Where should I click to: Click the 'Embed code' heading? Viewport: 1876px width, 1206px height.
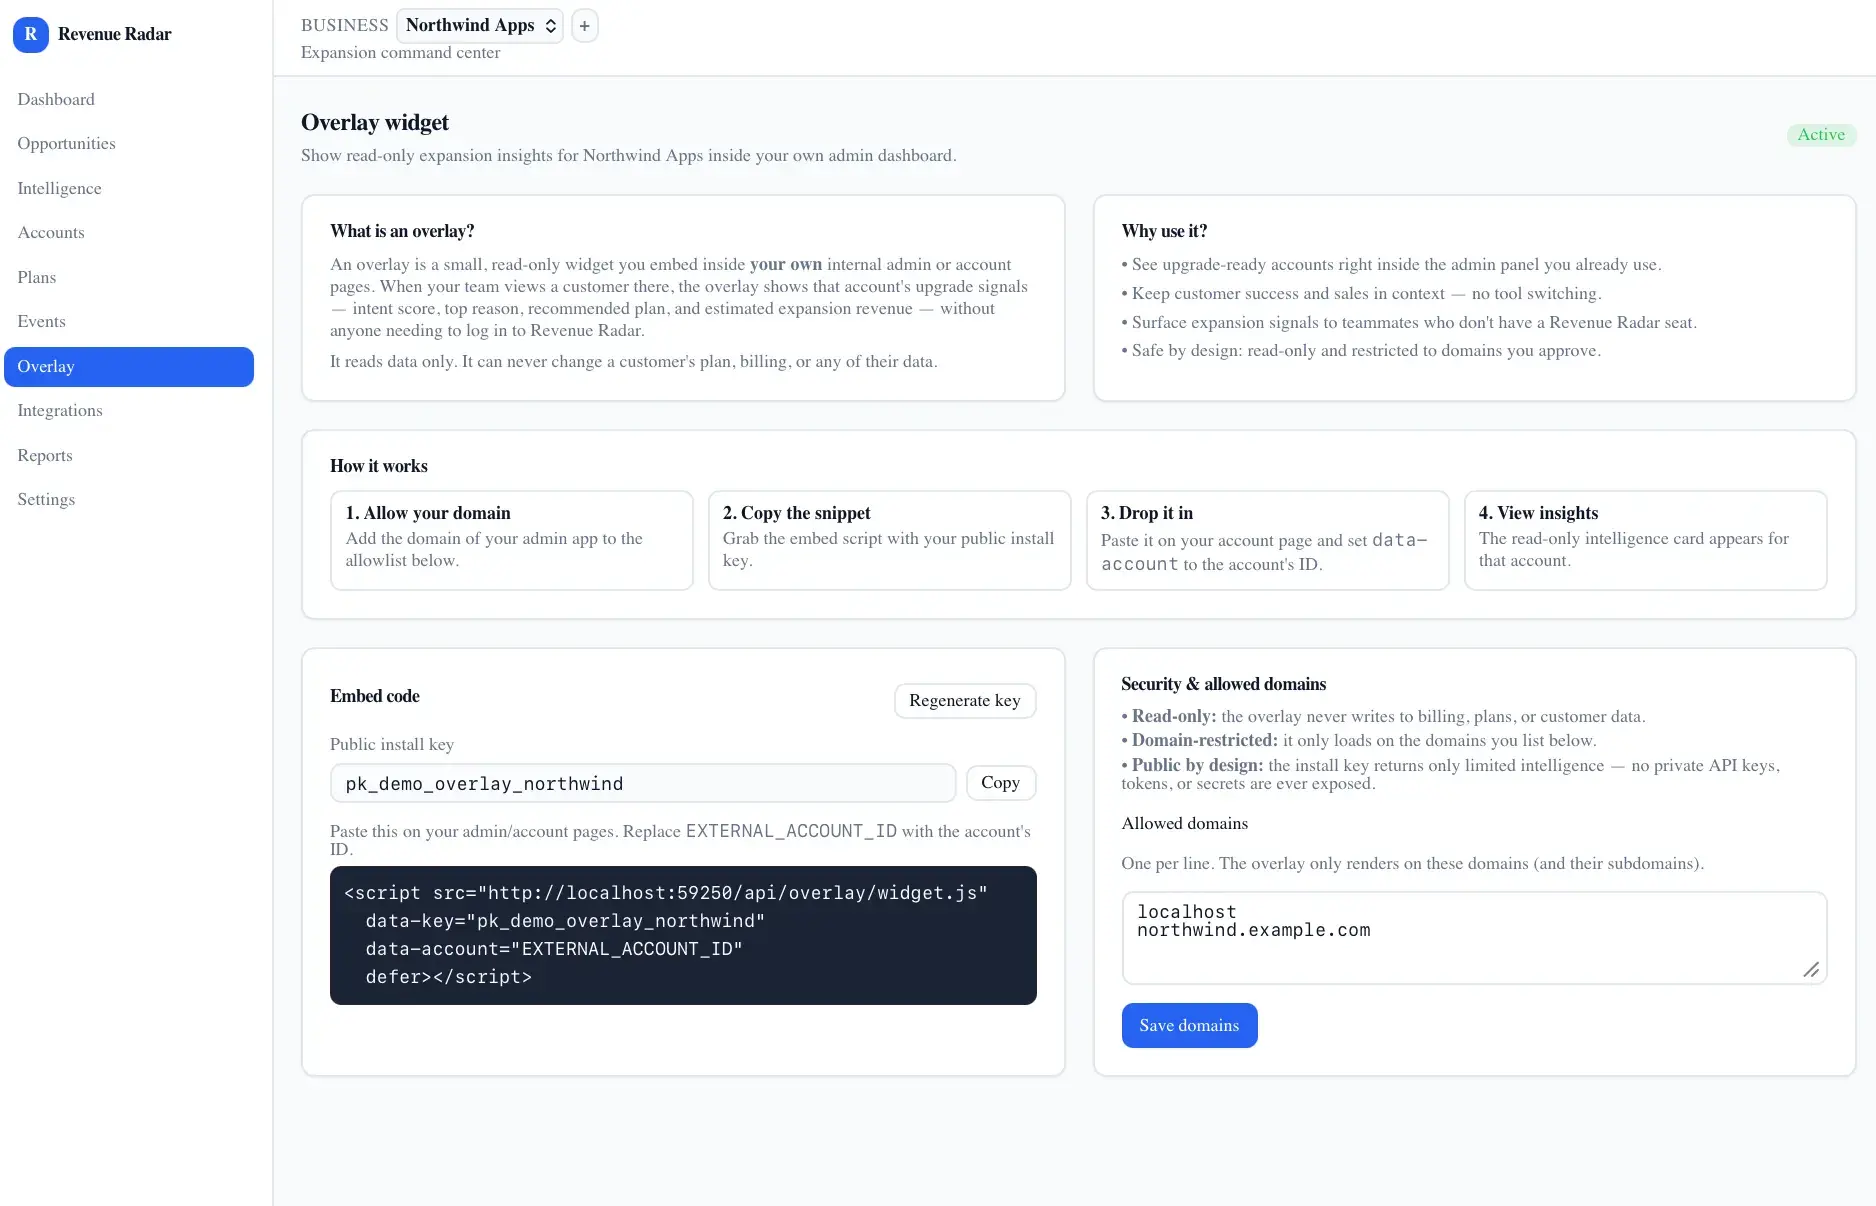coord(375,696)
